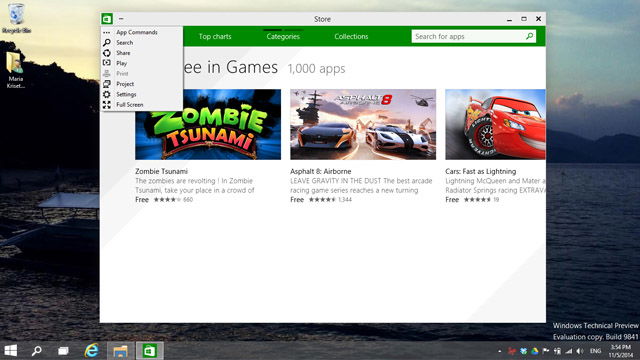Switch to the Collections tab

(x=351, y=36)
